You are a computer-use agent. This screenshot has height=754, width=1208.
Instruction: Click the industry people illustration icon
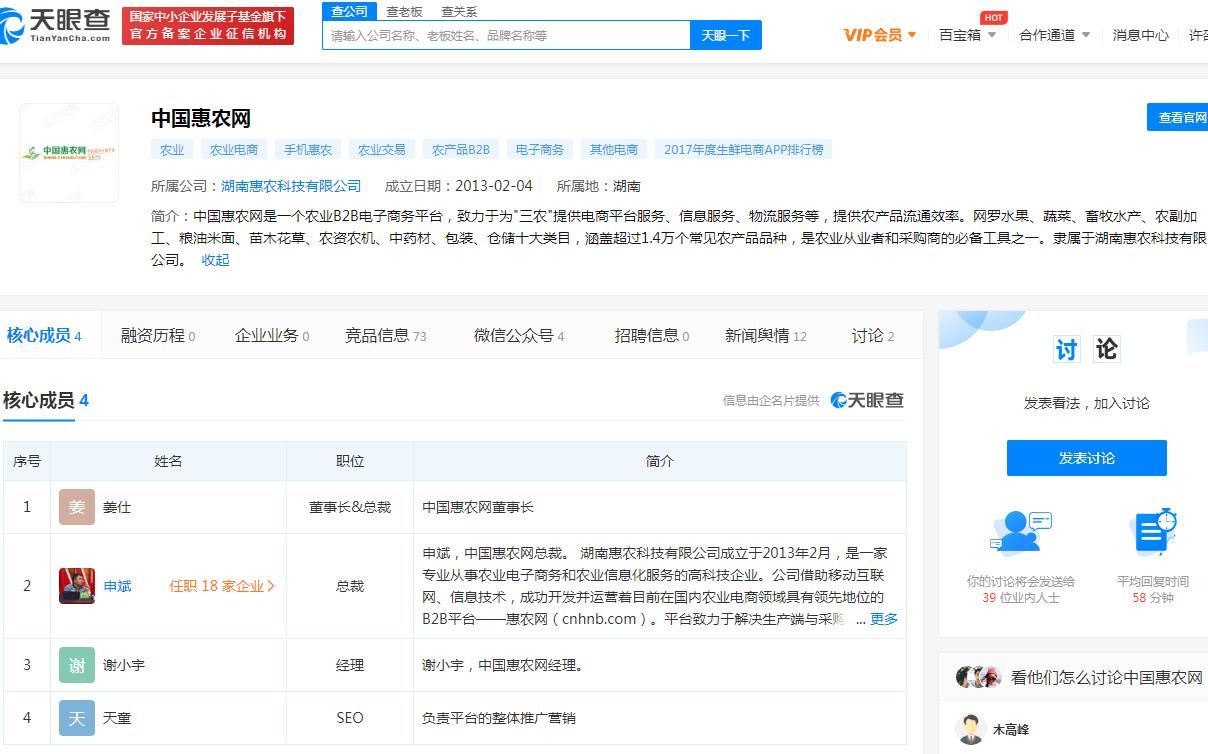[x=1021, y=532]
